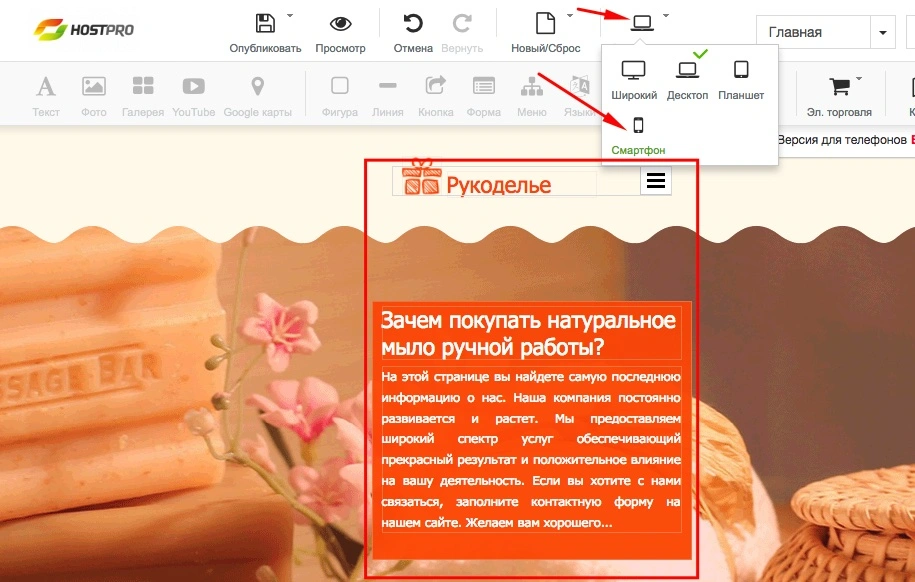Expand the Новый/Сброс dropdown arrow
This screenshot has width=915, height=582.
point(570,15)
